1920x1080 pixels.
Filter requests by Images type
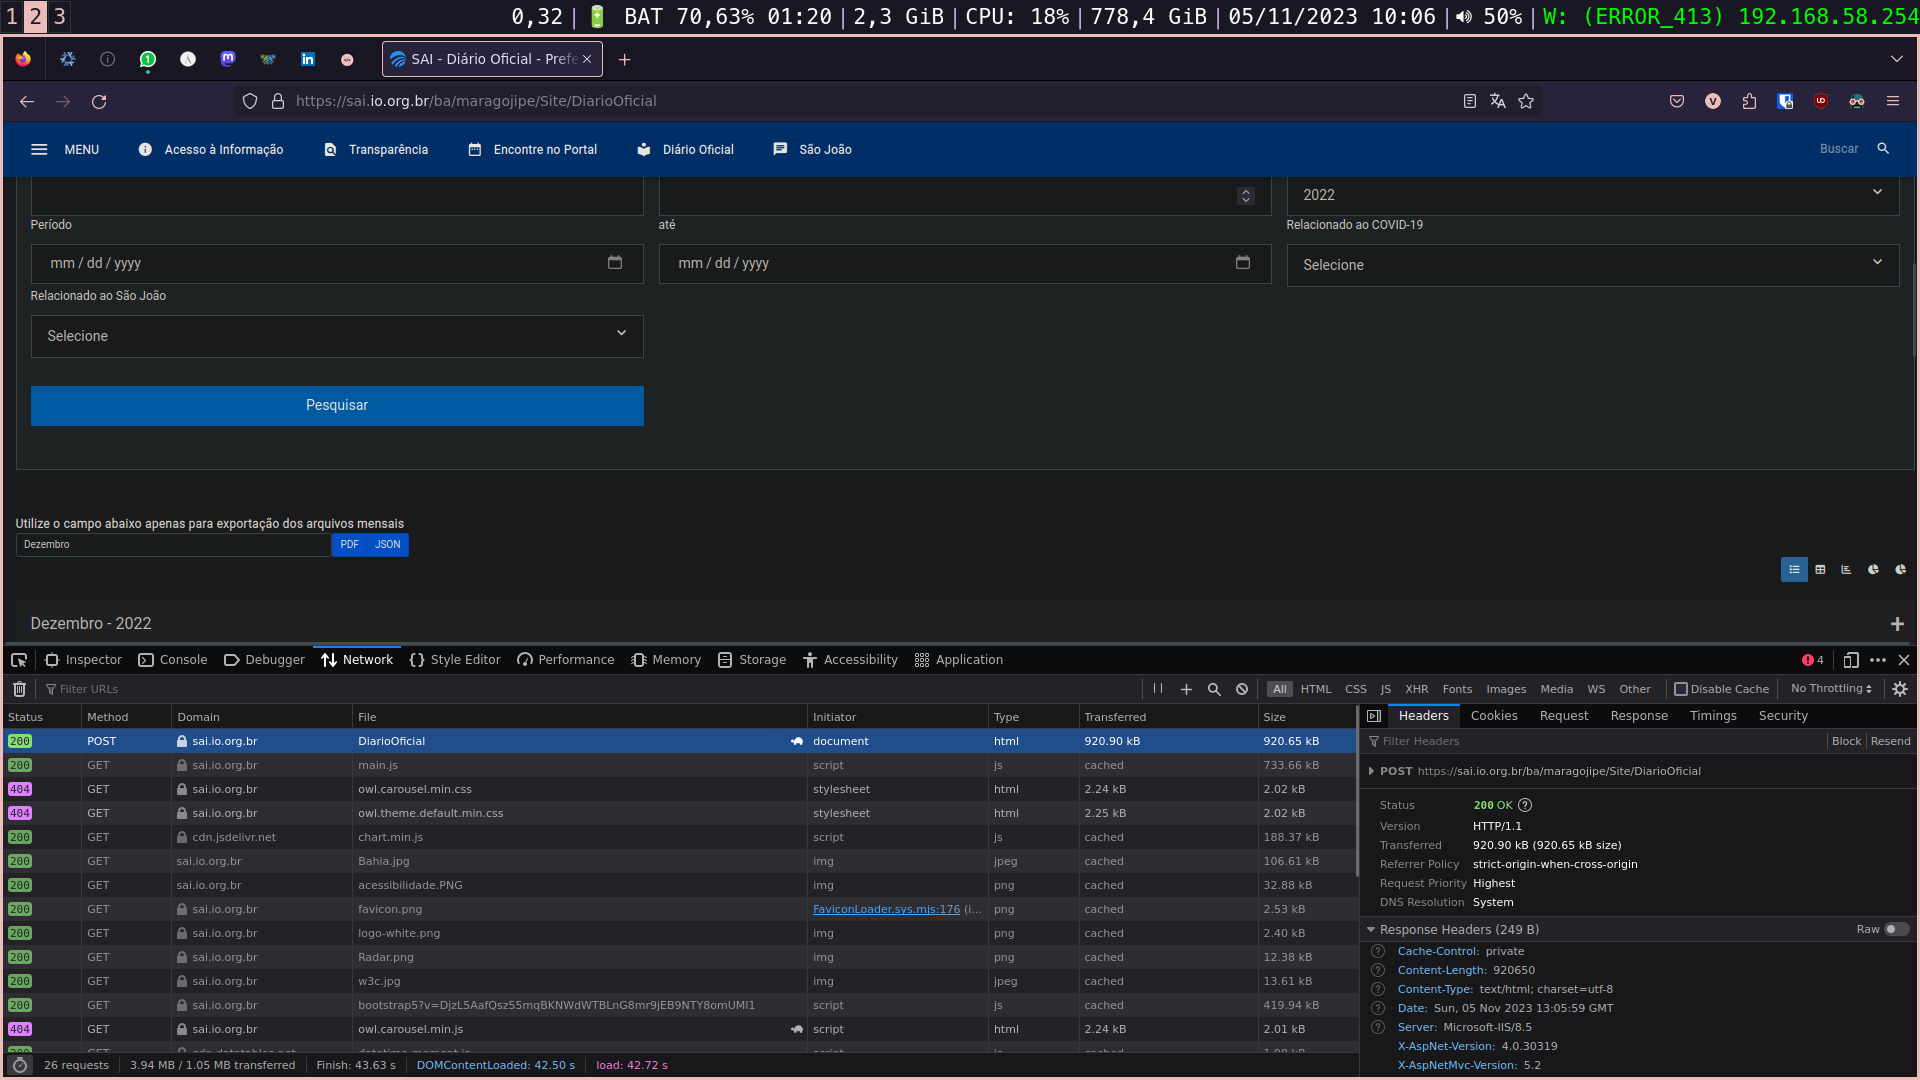(1506, 689)
